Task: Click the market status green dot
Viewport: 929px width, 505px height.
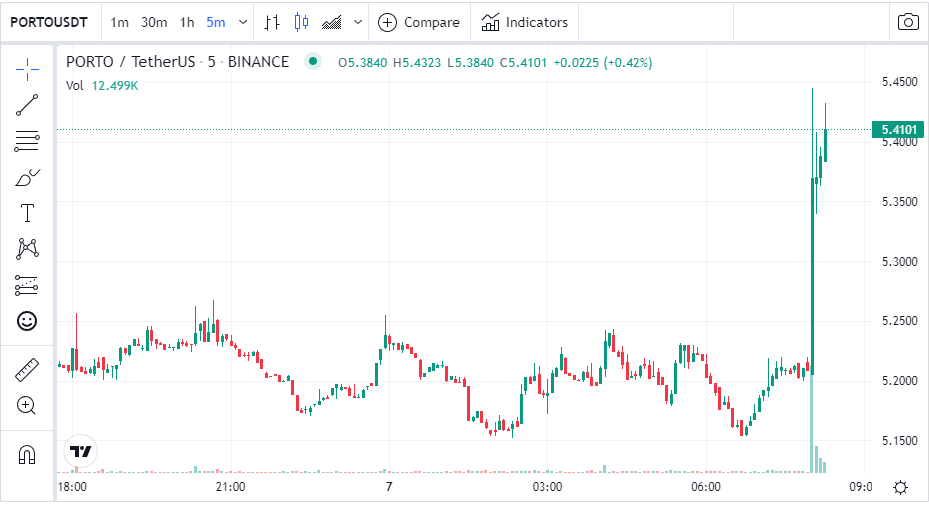Action: (x=313, y=61)
